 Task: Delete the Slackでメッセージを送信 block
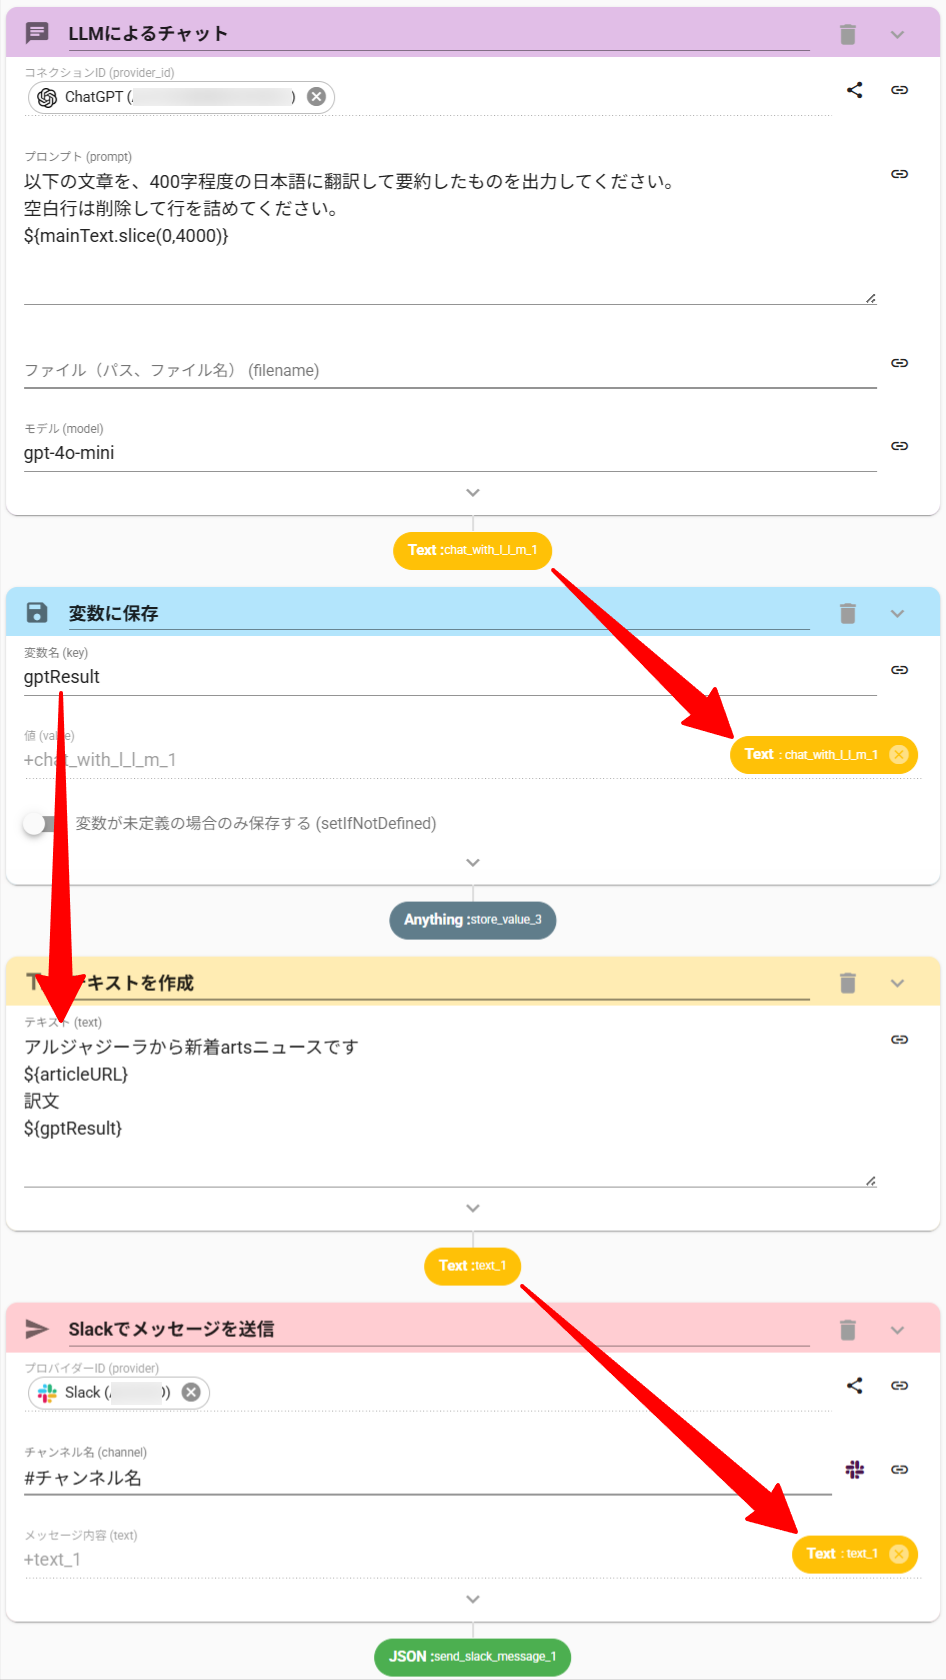click(848, 1329)
